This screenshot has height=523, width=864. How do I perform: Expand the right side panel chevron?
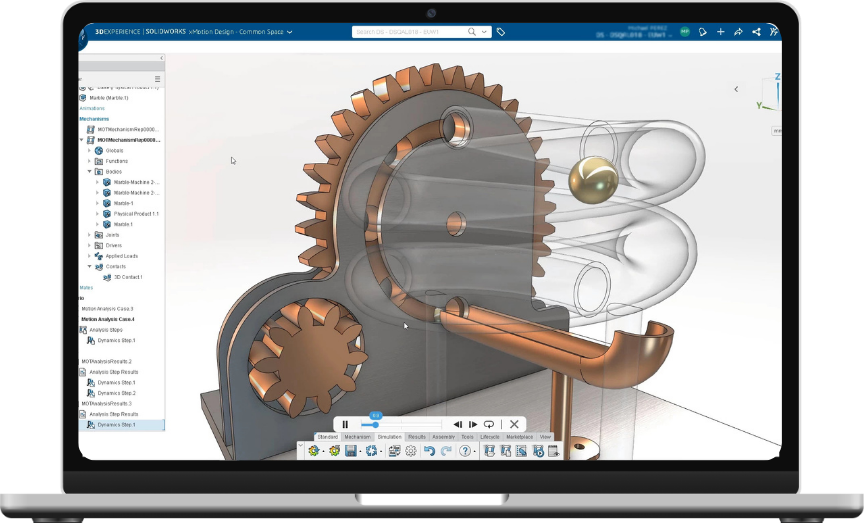736,89
